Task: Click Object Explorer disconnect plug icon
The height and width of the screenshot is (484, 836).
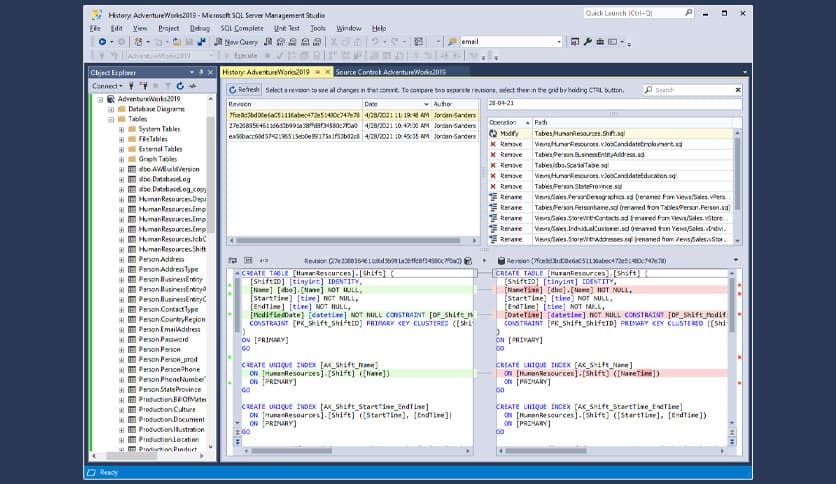Action: (x=143, y=86)
